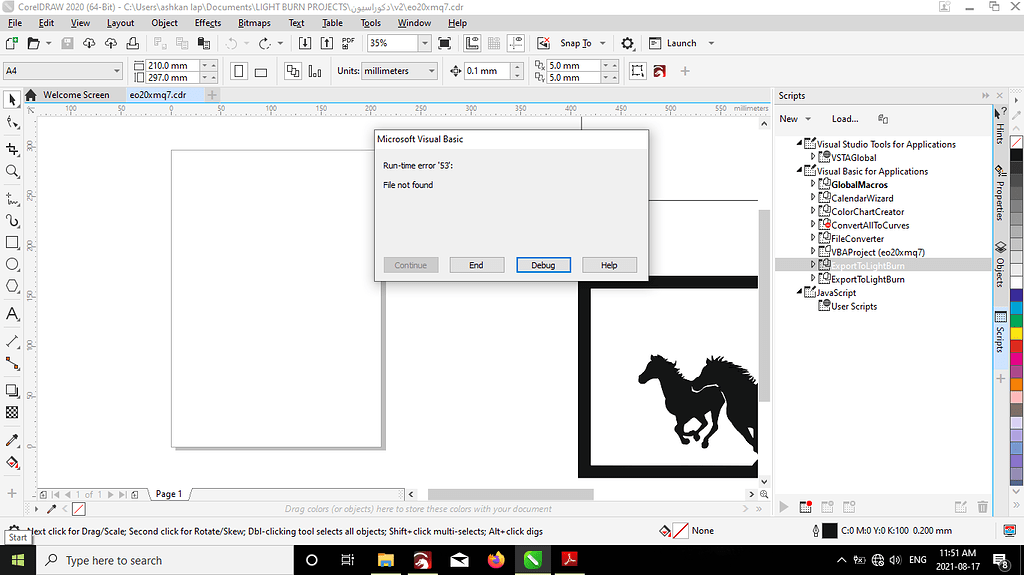
Task: Select the Zoom tool
Action: [x=12, y=172]
